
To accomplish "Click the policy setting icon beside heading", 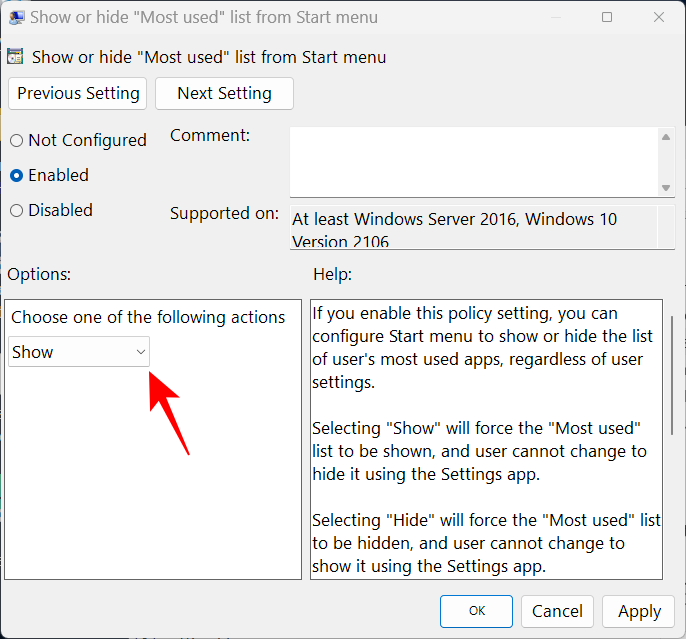I will click(x=15, y=57).
